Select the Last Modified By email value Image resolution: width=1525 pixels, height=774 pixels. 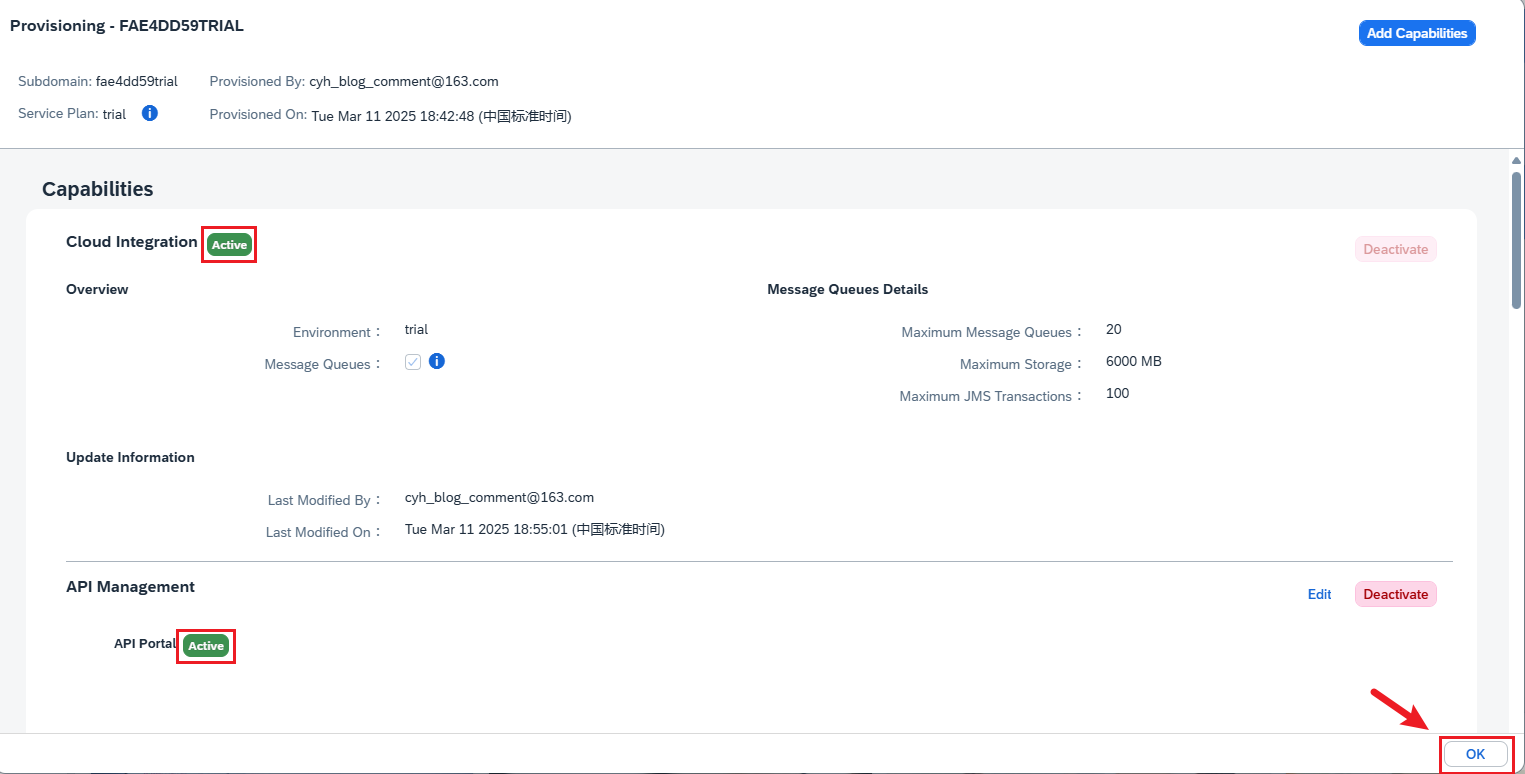pyautogui.click(x=499, y=497)
